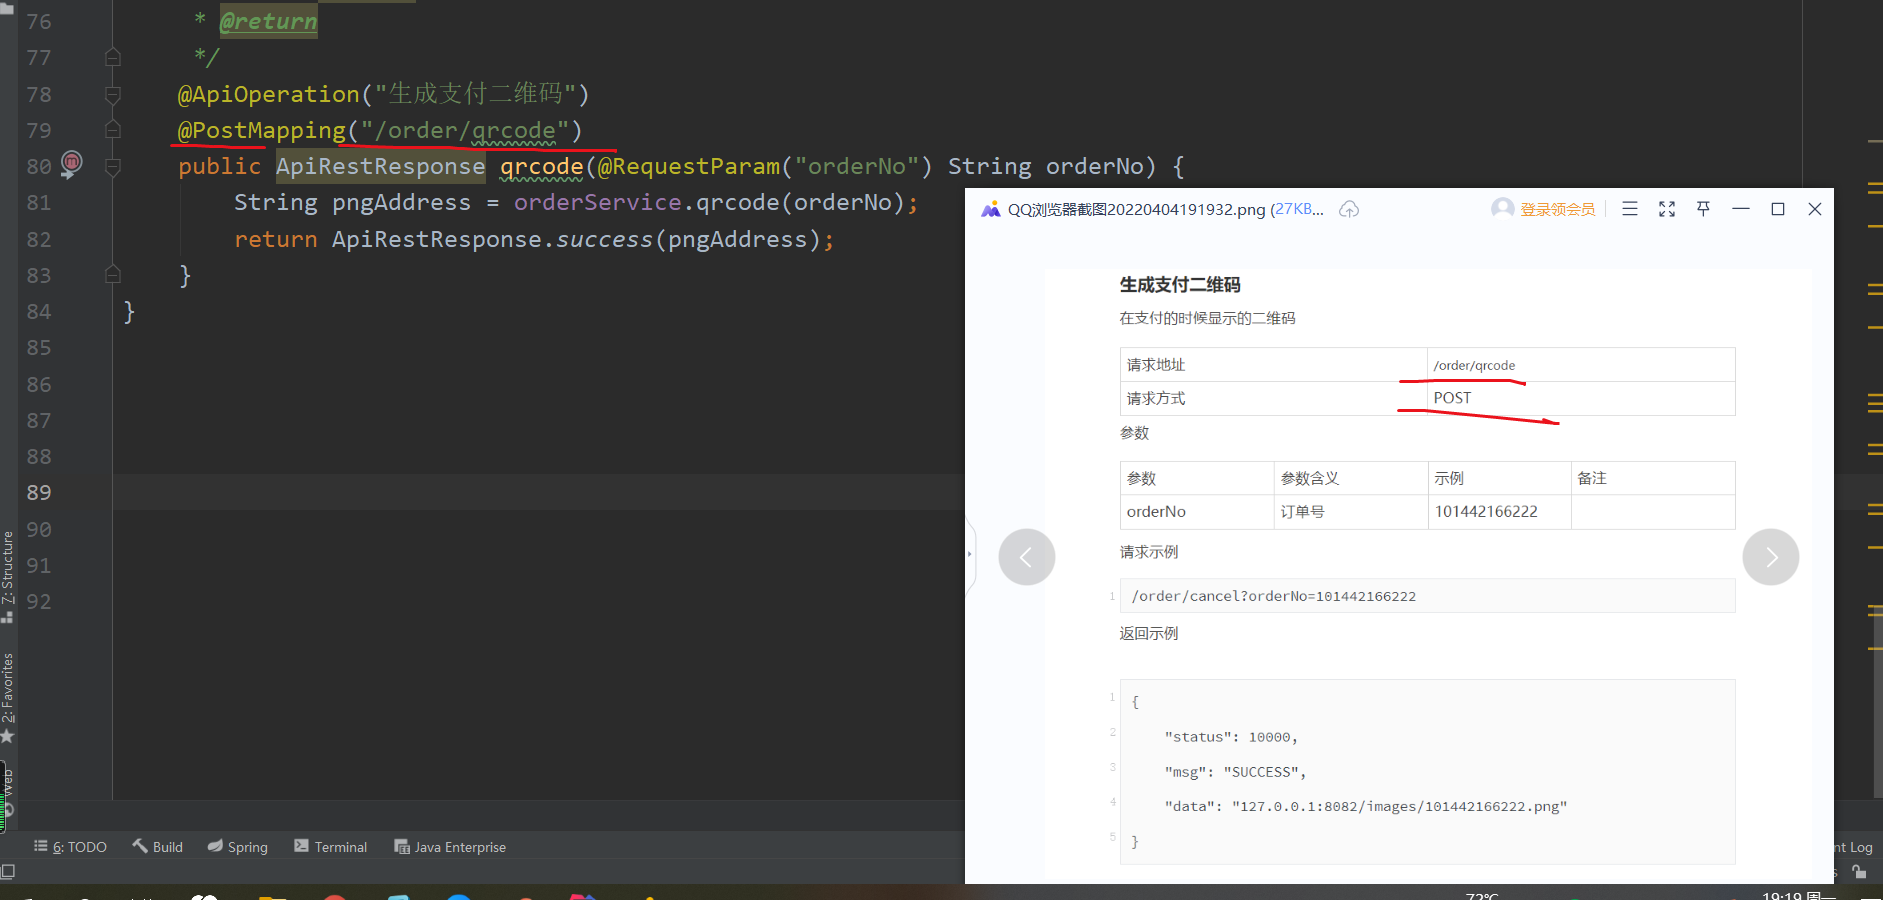Click the user avatar icon in the image viewer

pyautogui.click(x=1502, y=209)
